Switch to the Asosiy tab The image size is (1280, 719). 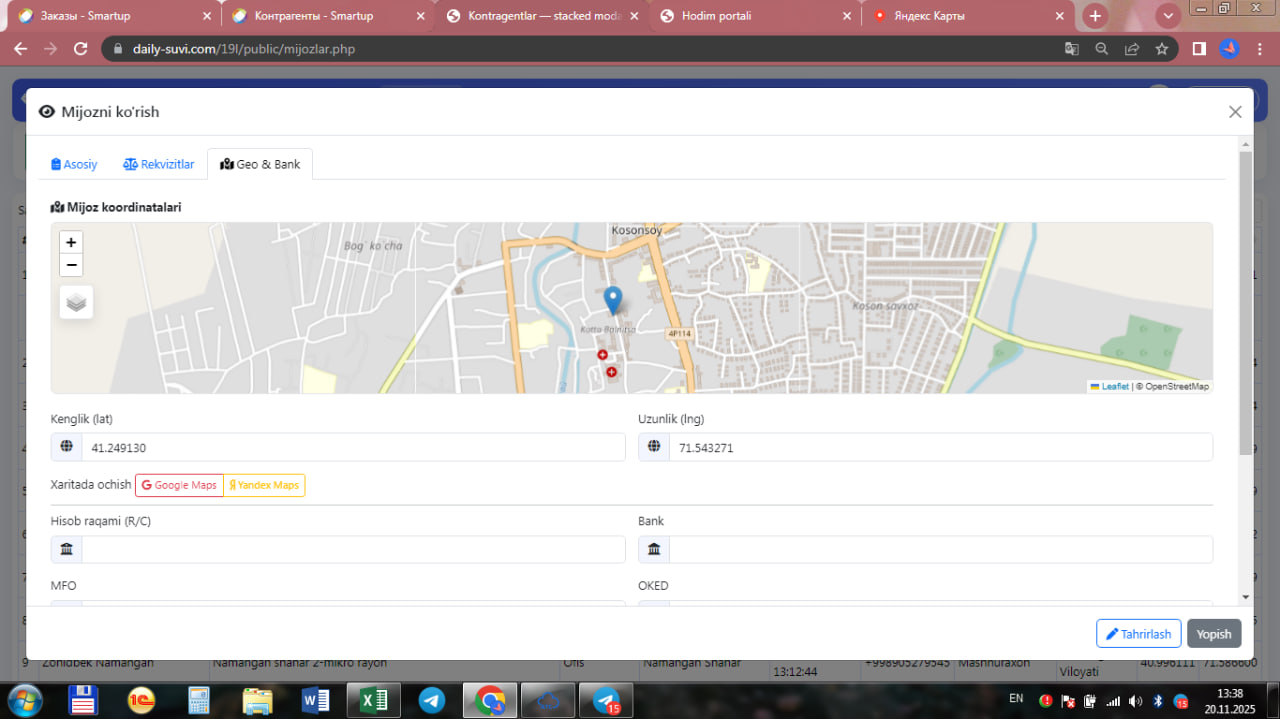[74, 164]
